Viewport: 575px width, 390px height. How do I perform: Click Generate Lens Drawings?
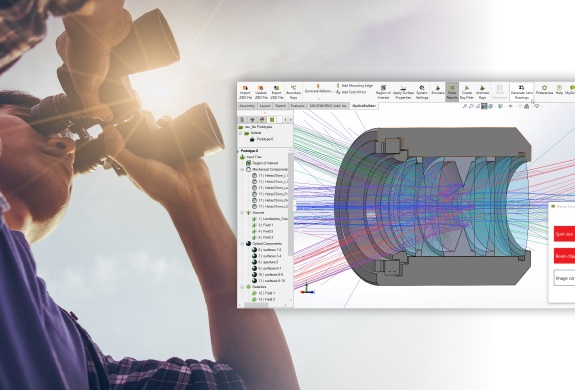click(x=521, y=92)
